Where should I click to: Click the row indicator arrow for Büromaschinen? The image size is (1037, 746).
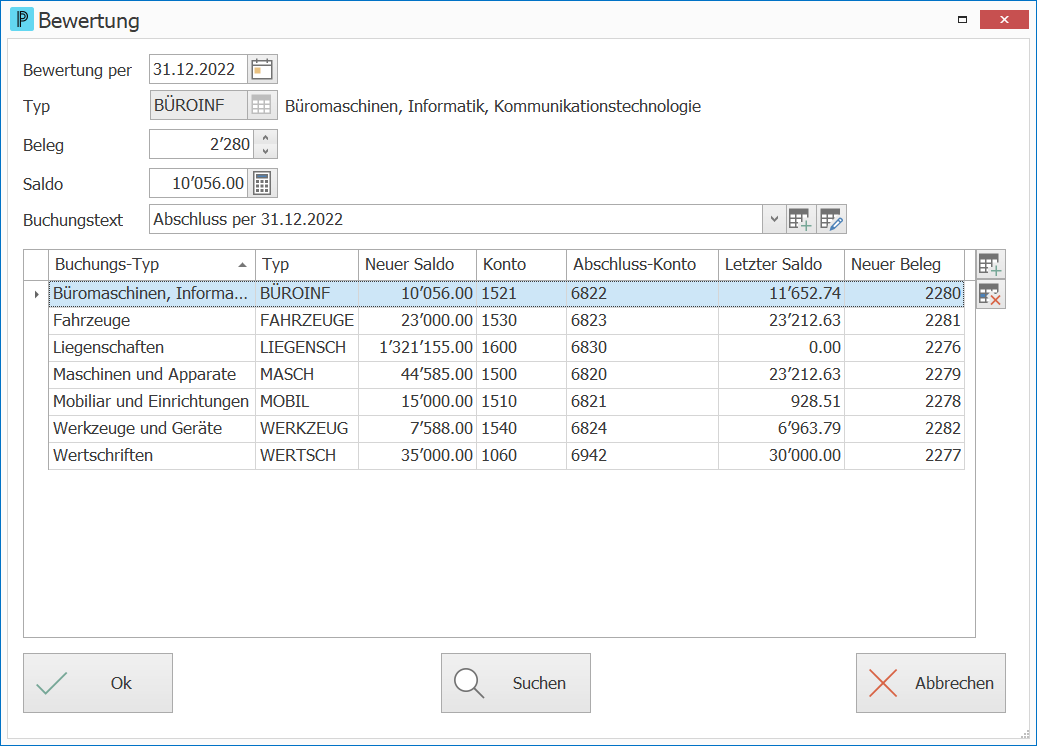36,294
